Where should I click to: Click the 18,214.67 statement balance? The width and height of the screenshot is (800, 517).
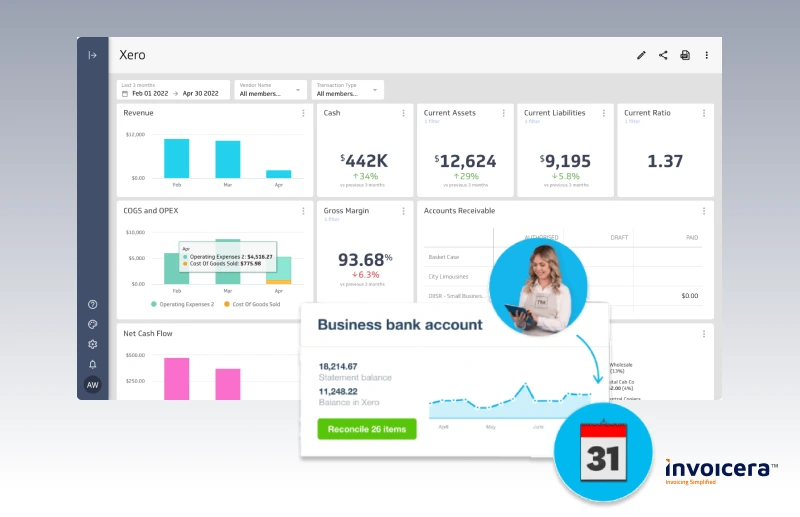click(x=338, y=366)
